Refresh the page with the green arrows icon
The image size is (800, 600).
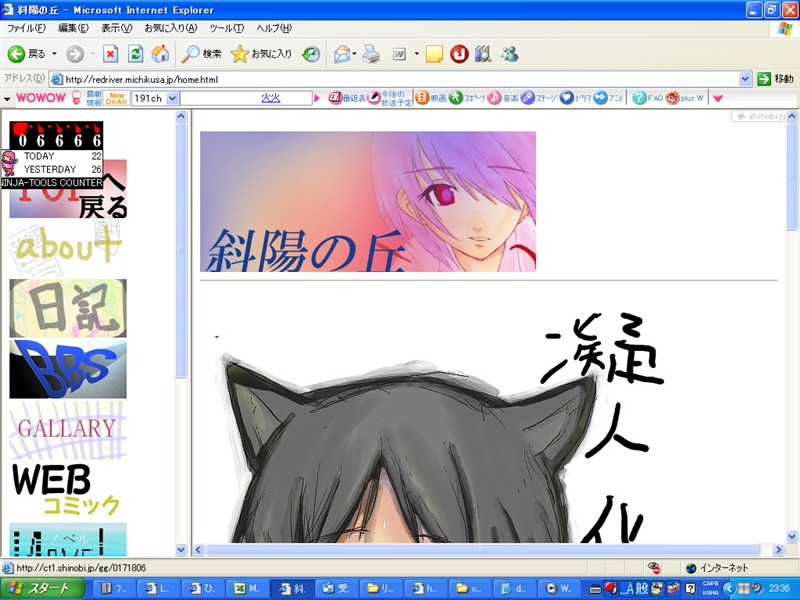click(x=135, y=54)
